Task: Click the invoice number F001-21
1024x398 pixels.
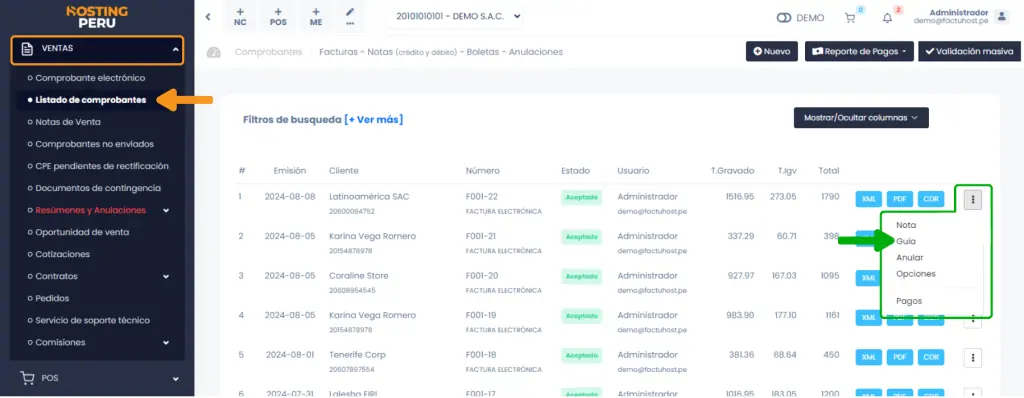Action: click(481, 236)
